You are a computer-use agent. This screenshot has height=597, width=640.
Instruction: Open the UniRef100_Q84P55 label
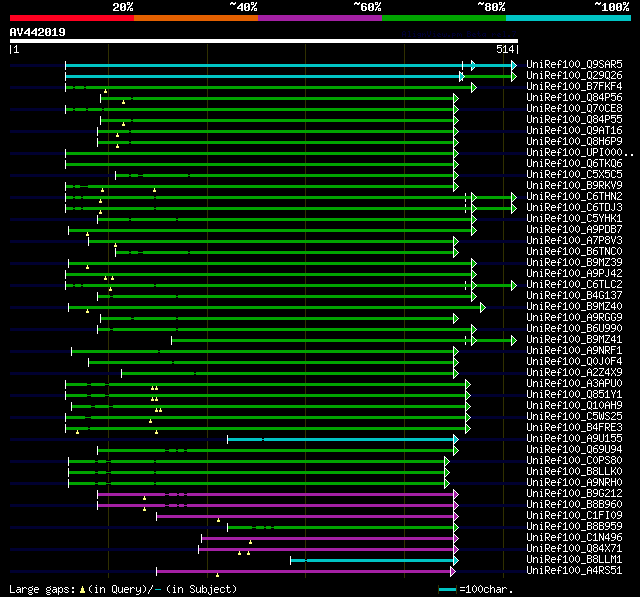point(574,120)
